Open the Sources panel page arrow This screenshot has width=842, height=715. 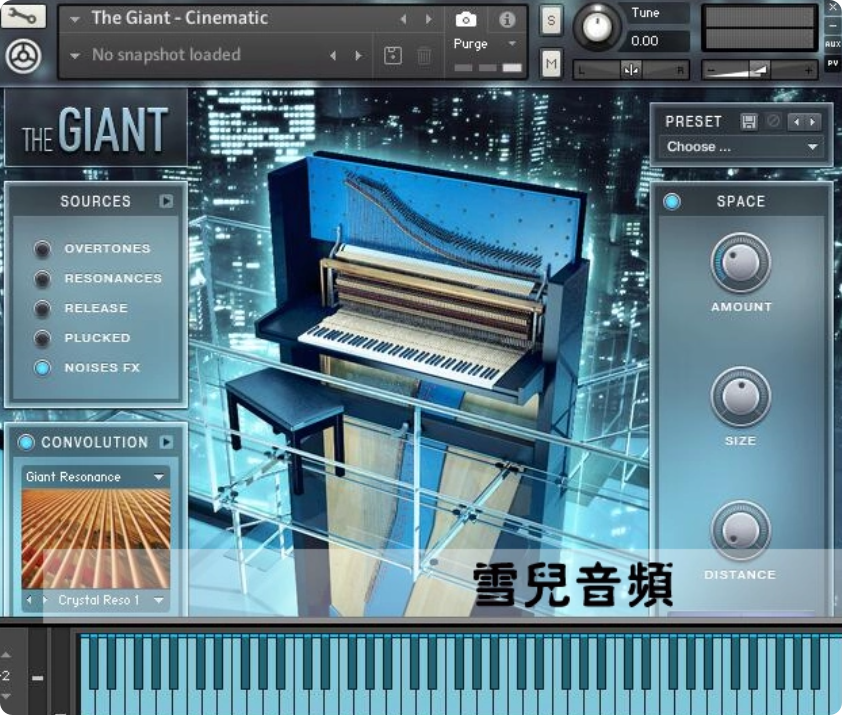click(x=166, y=201)
